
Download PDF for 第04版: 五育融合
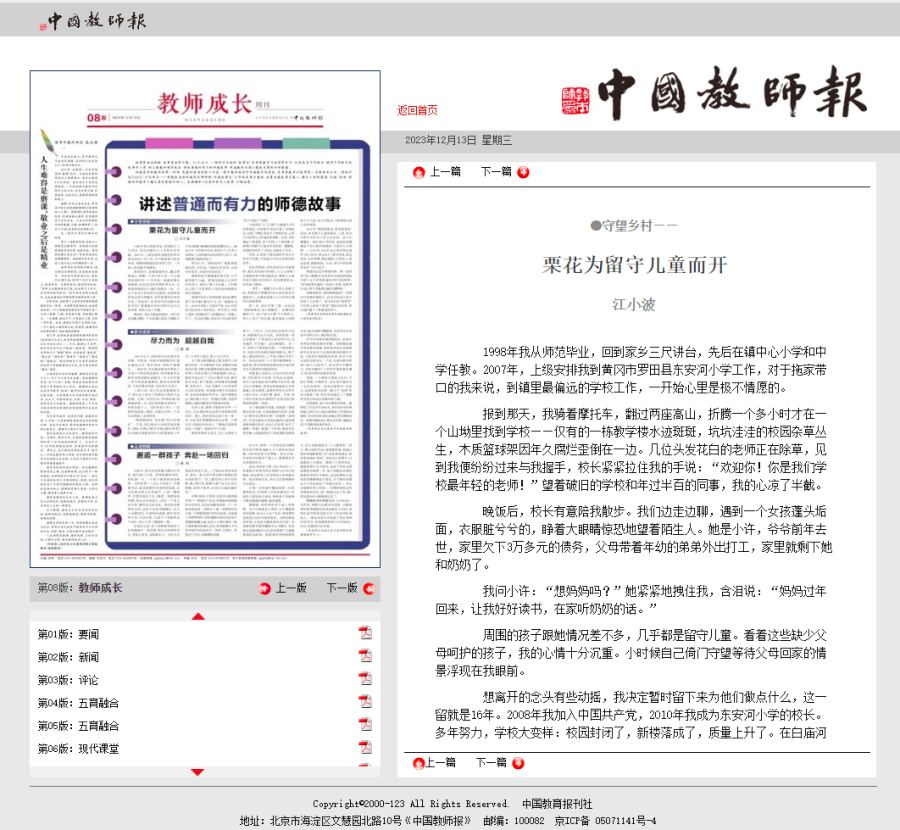[365, 701]
